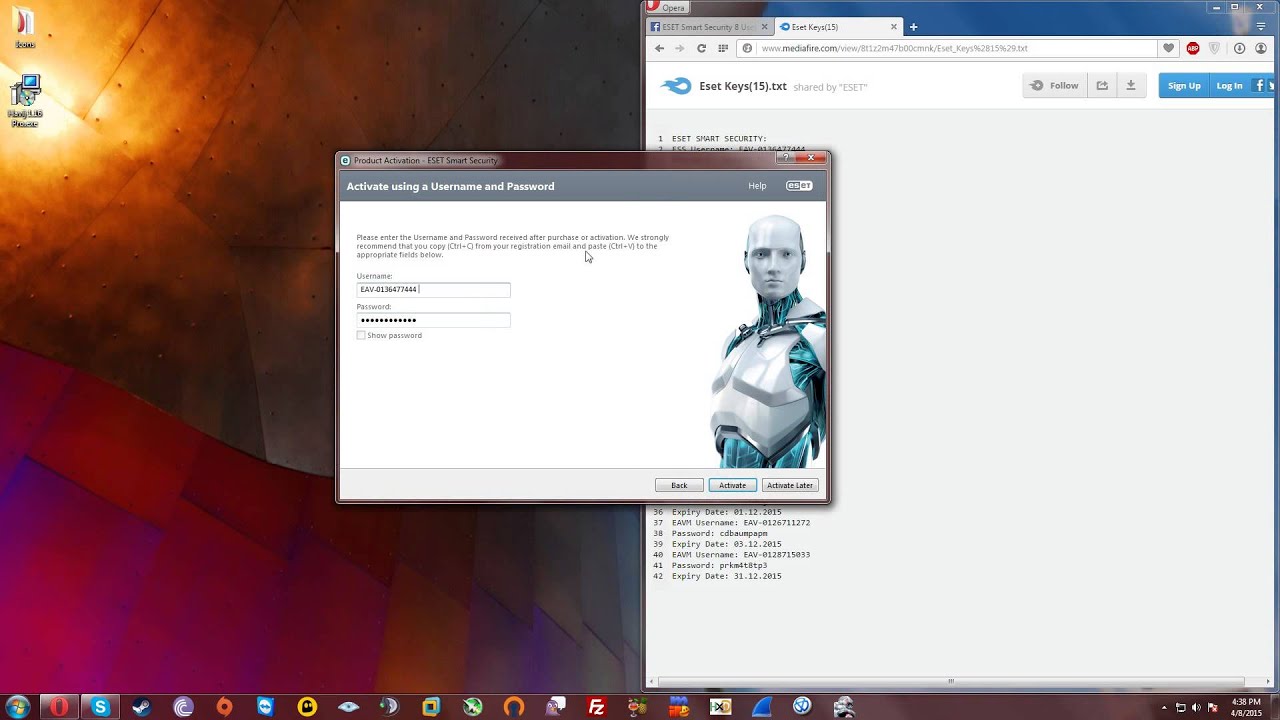Open a new tab with plus button

click(913, 27)
